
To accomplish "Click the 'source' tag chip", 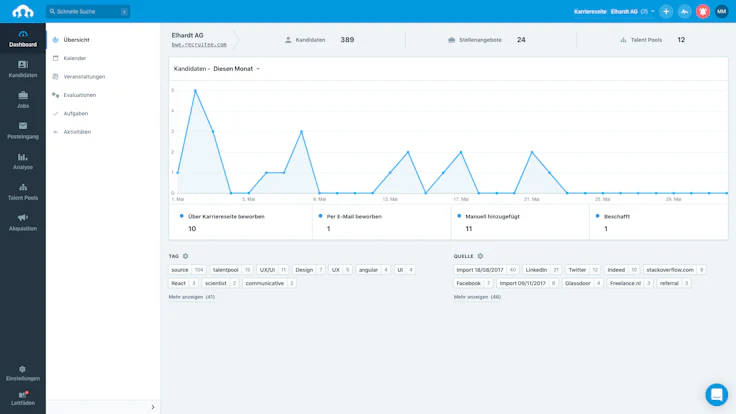I will [187, 270].
